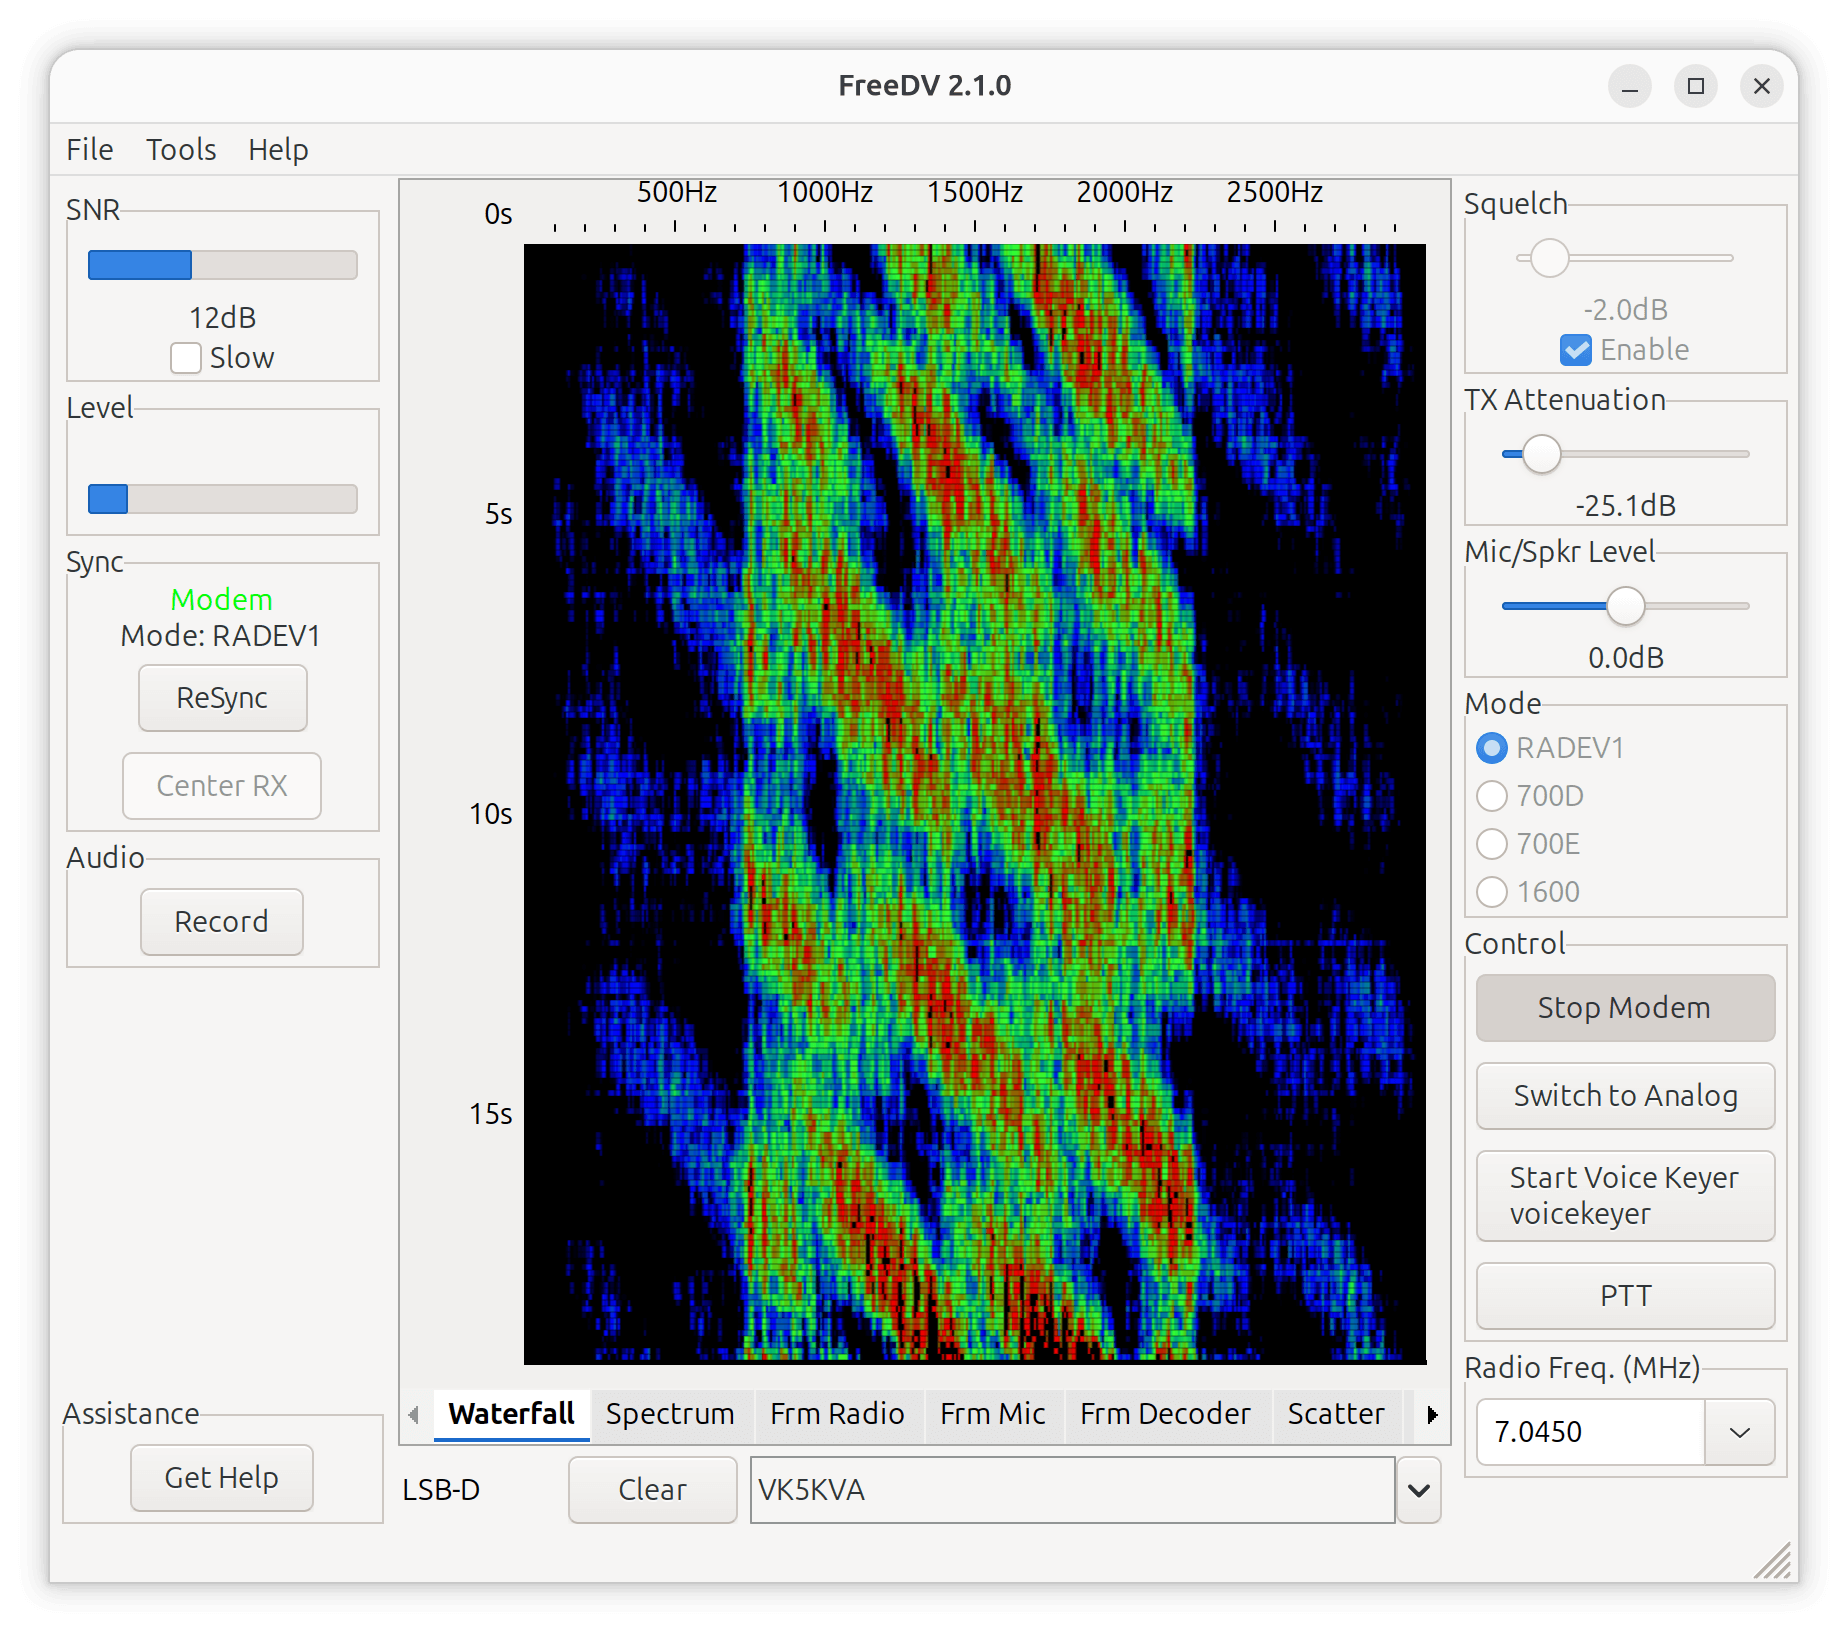Choose the 1600 mode option
This screenshot has height=1632, width=1848.
point(1491,892)
